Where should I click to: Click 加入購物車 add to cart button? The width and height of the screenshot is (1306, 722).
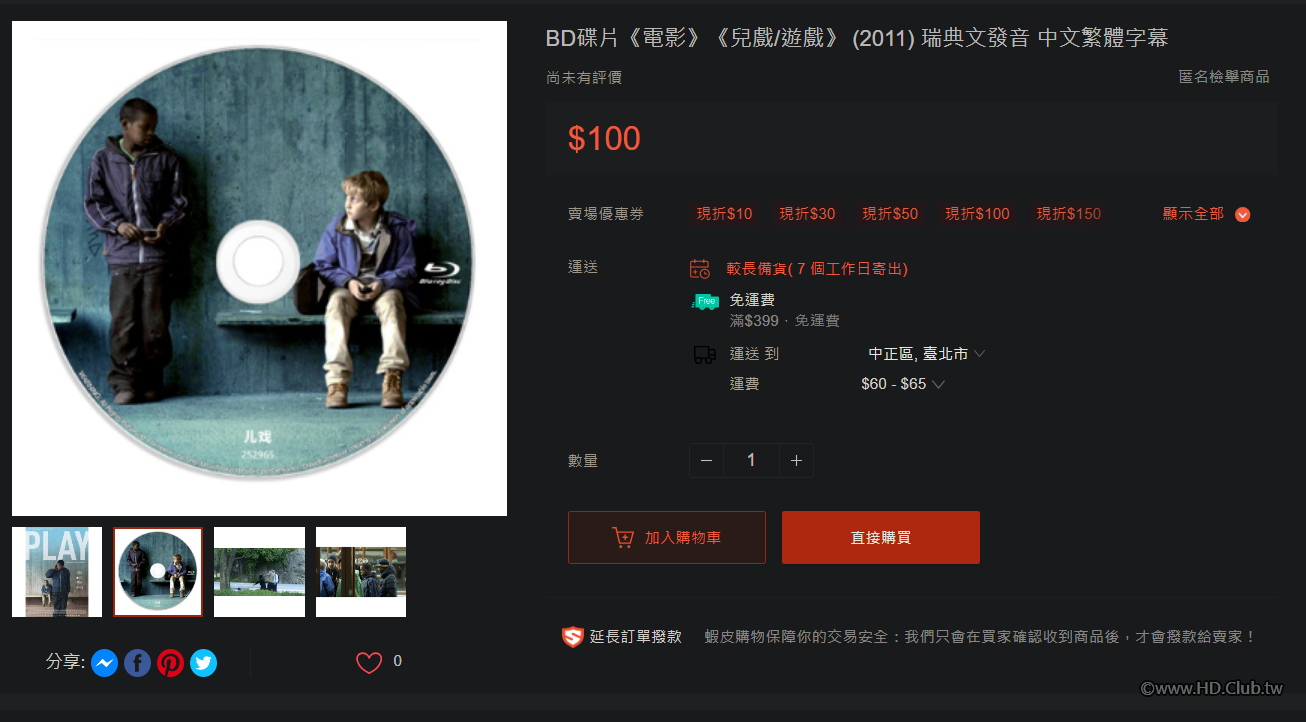point(667,538)
